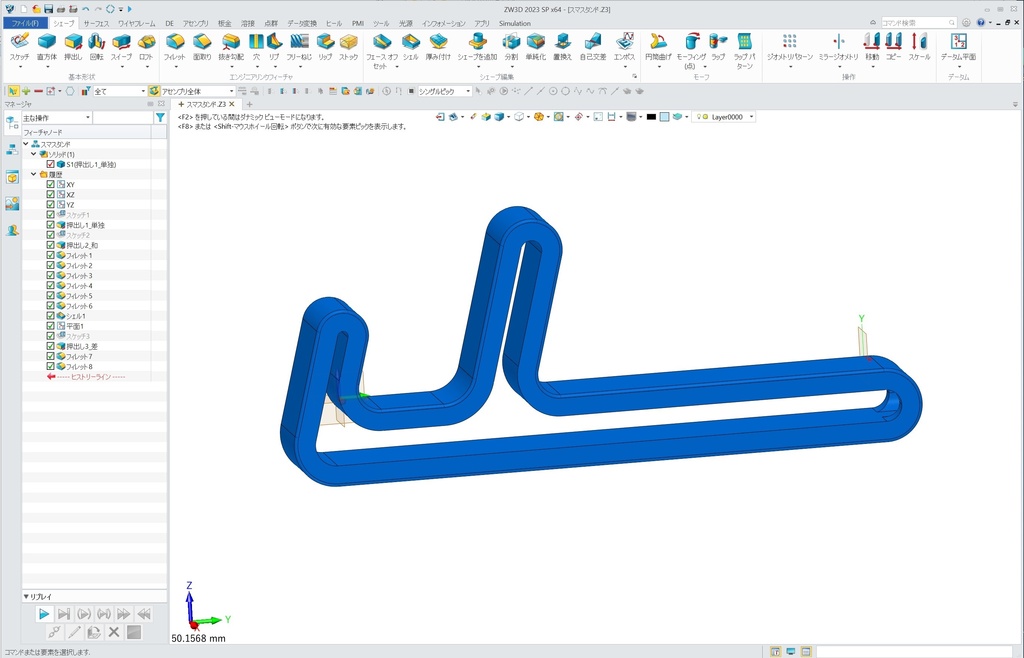
Task: Toggle the YZ plane checkbox
Action: coord(50,205)
